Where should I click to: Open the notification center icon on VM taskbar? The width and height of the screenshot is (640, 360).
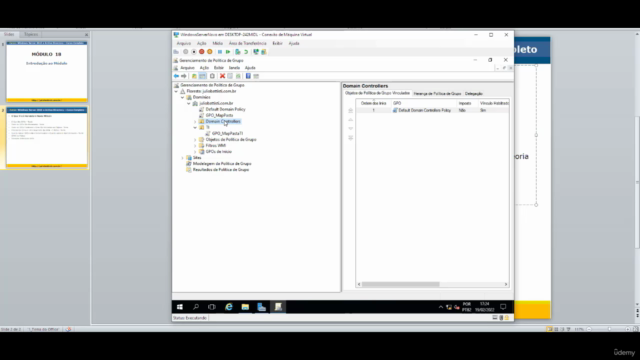(503, 307)
